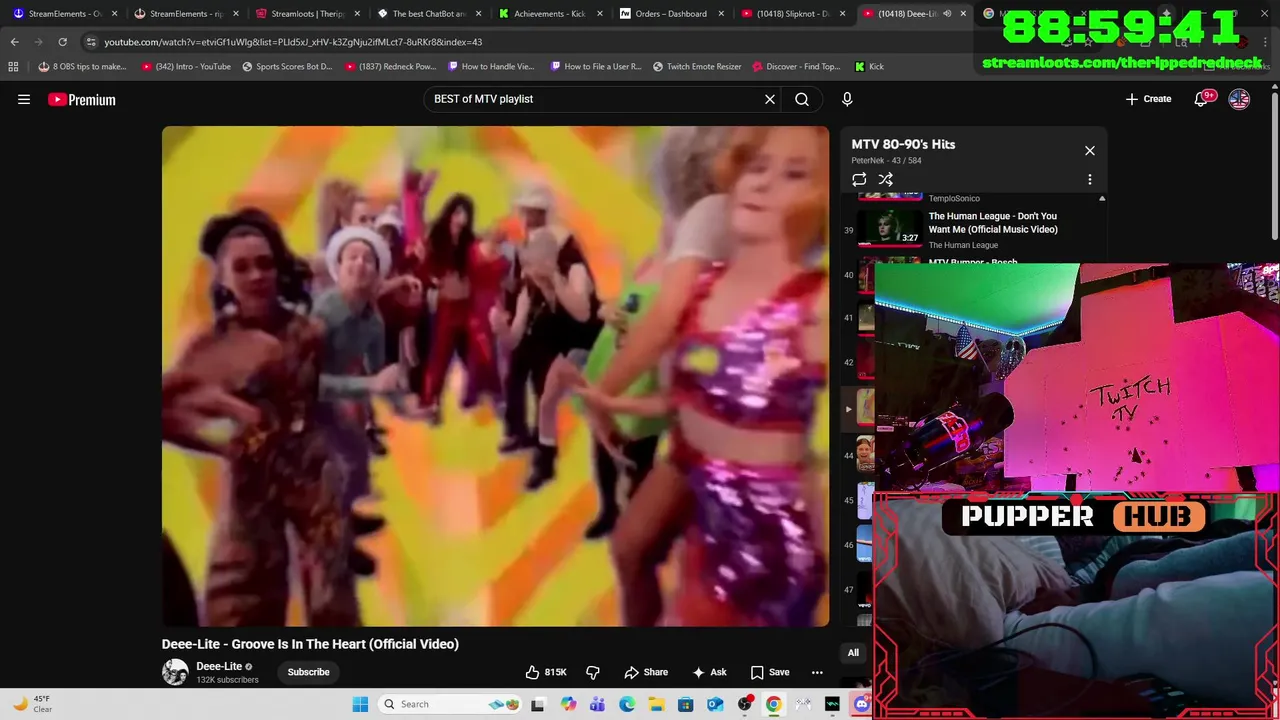This screenshot has width=1280, height=720.
Task: Open Microsoft Store from the taskbar
Action: coord(686,704)
